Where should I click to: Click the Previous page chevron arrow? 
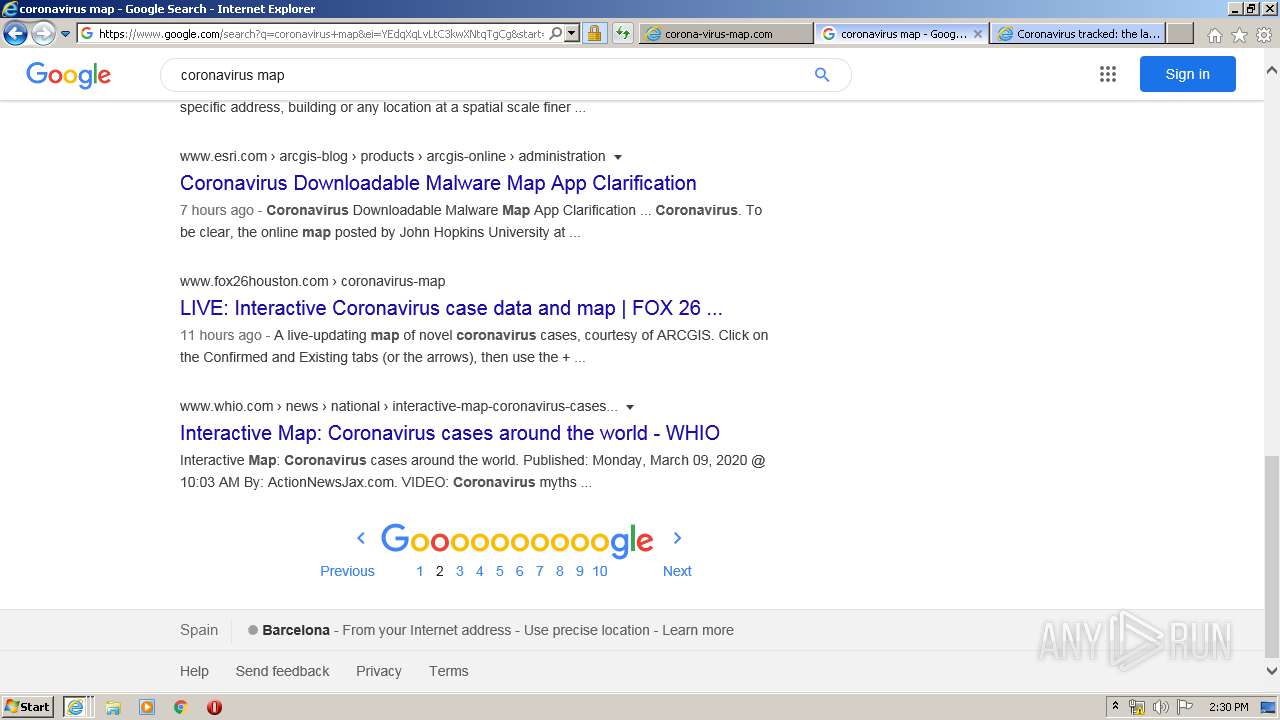[361, 538]
